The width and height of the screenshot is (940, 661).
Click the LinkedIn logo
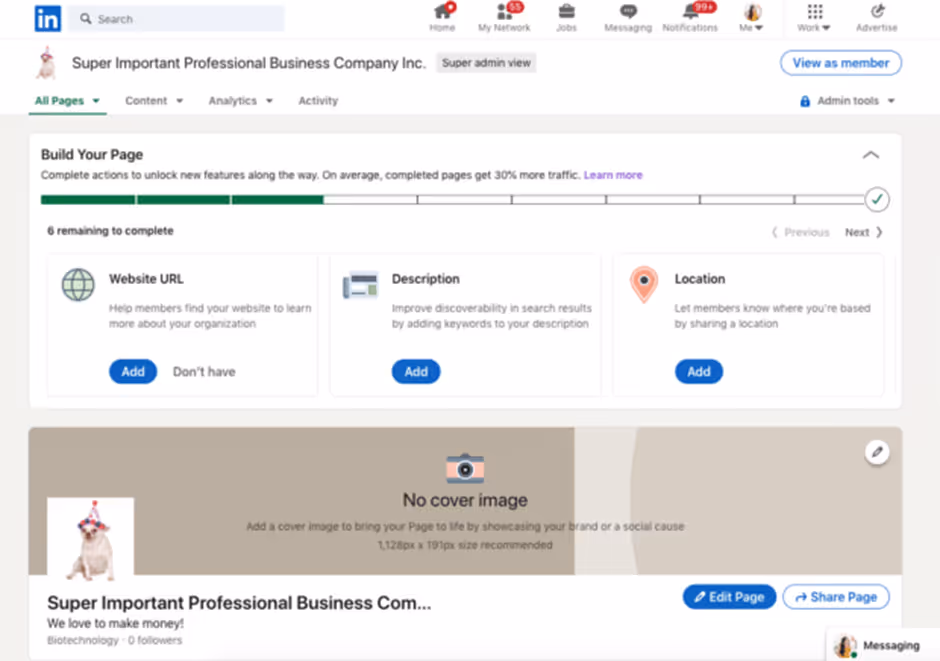point(47,18)
